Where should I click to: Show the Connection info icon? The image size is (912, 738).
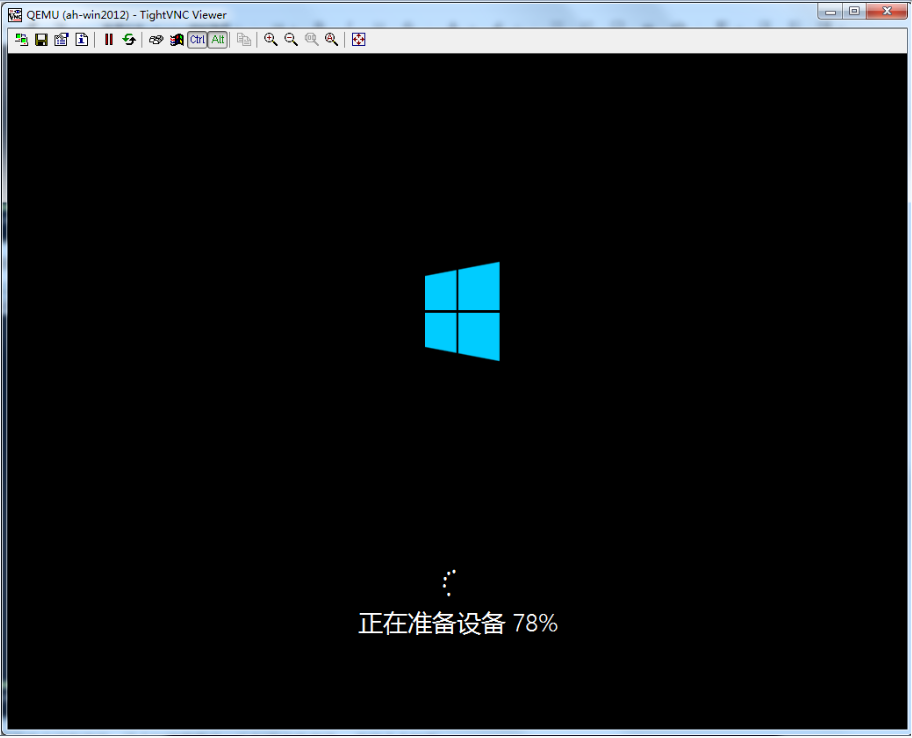coord(81,40)
